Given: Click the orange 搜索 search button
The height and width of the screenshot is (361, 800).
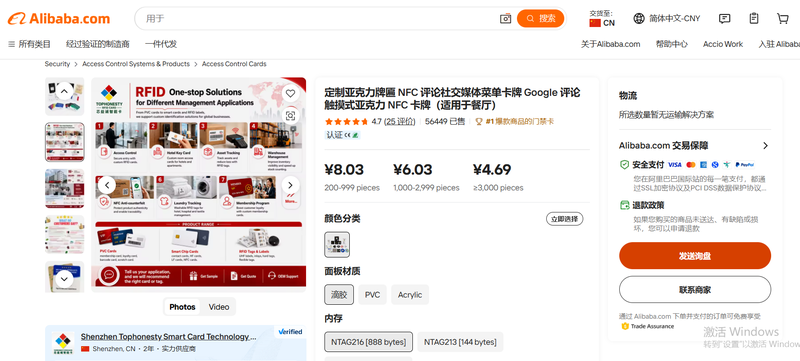Looking at the screenshot, I should 540,18.
